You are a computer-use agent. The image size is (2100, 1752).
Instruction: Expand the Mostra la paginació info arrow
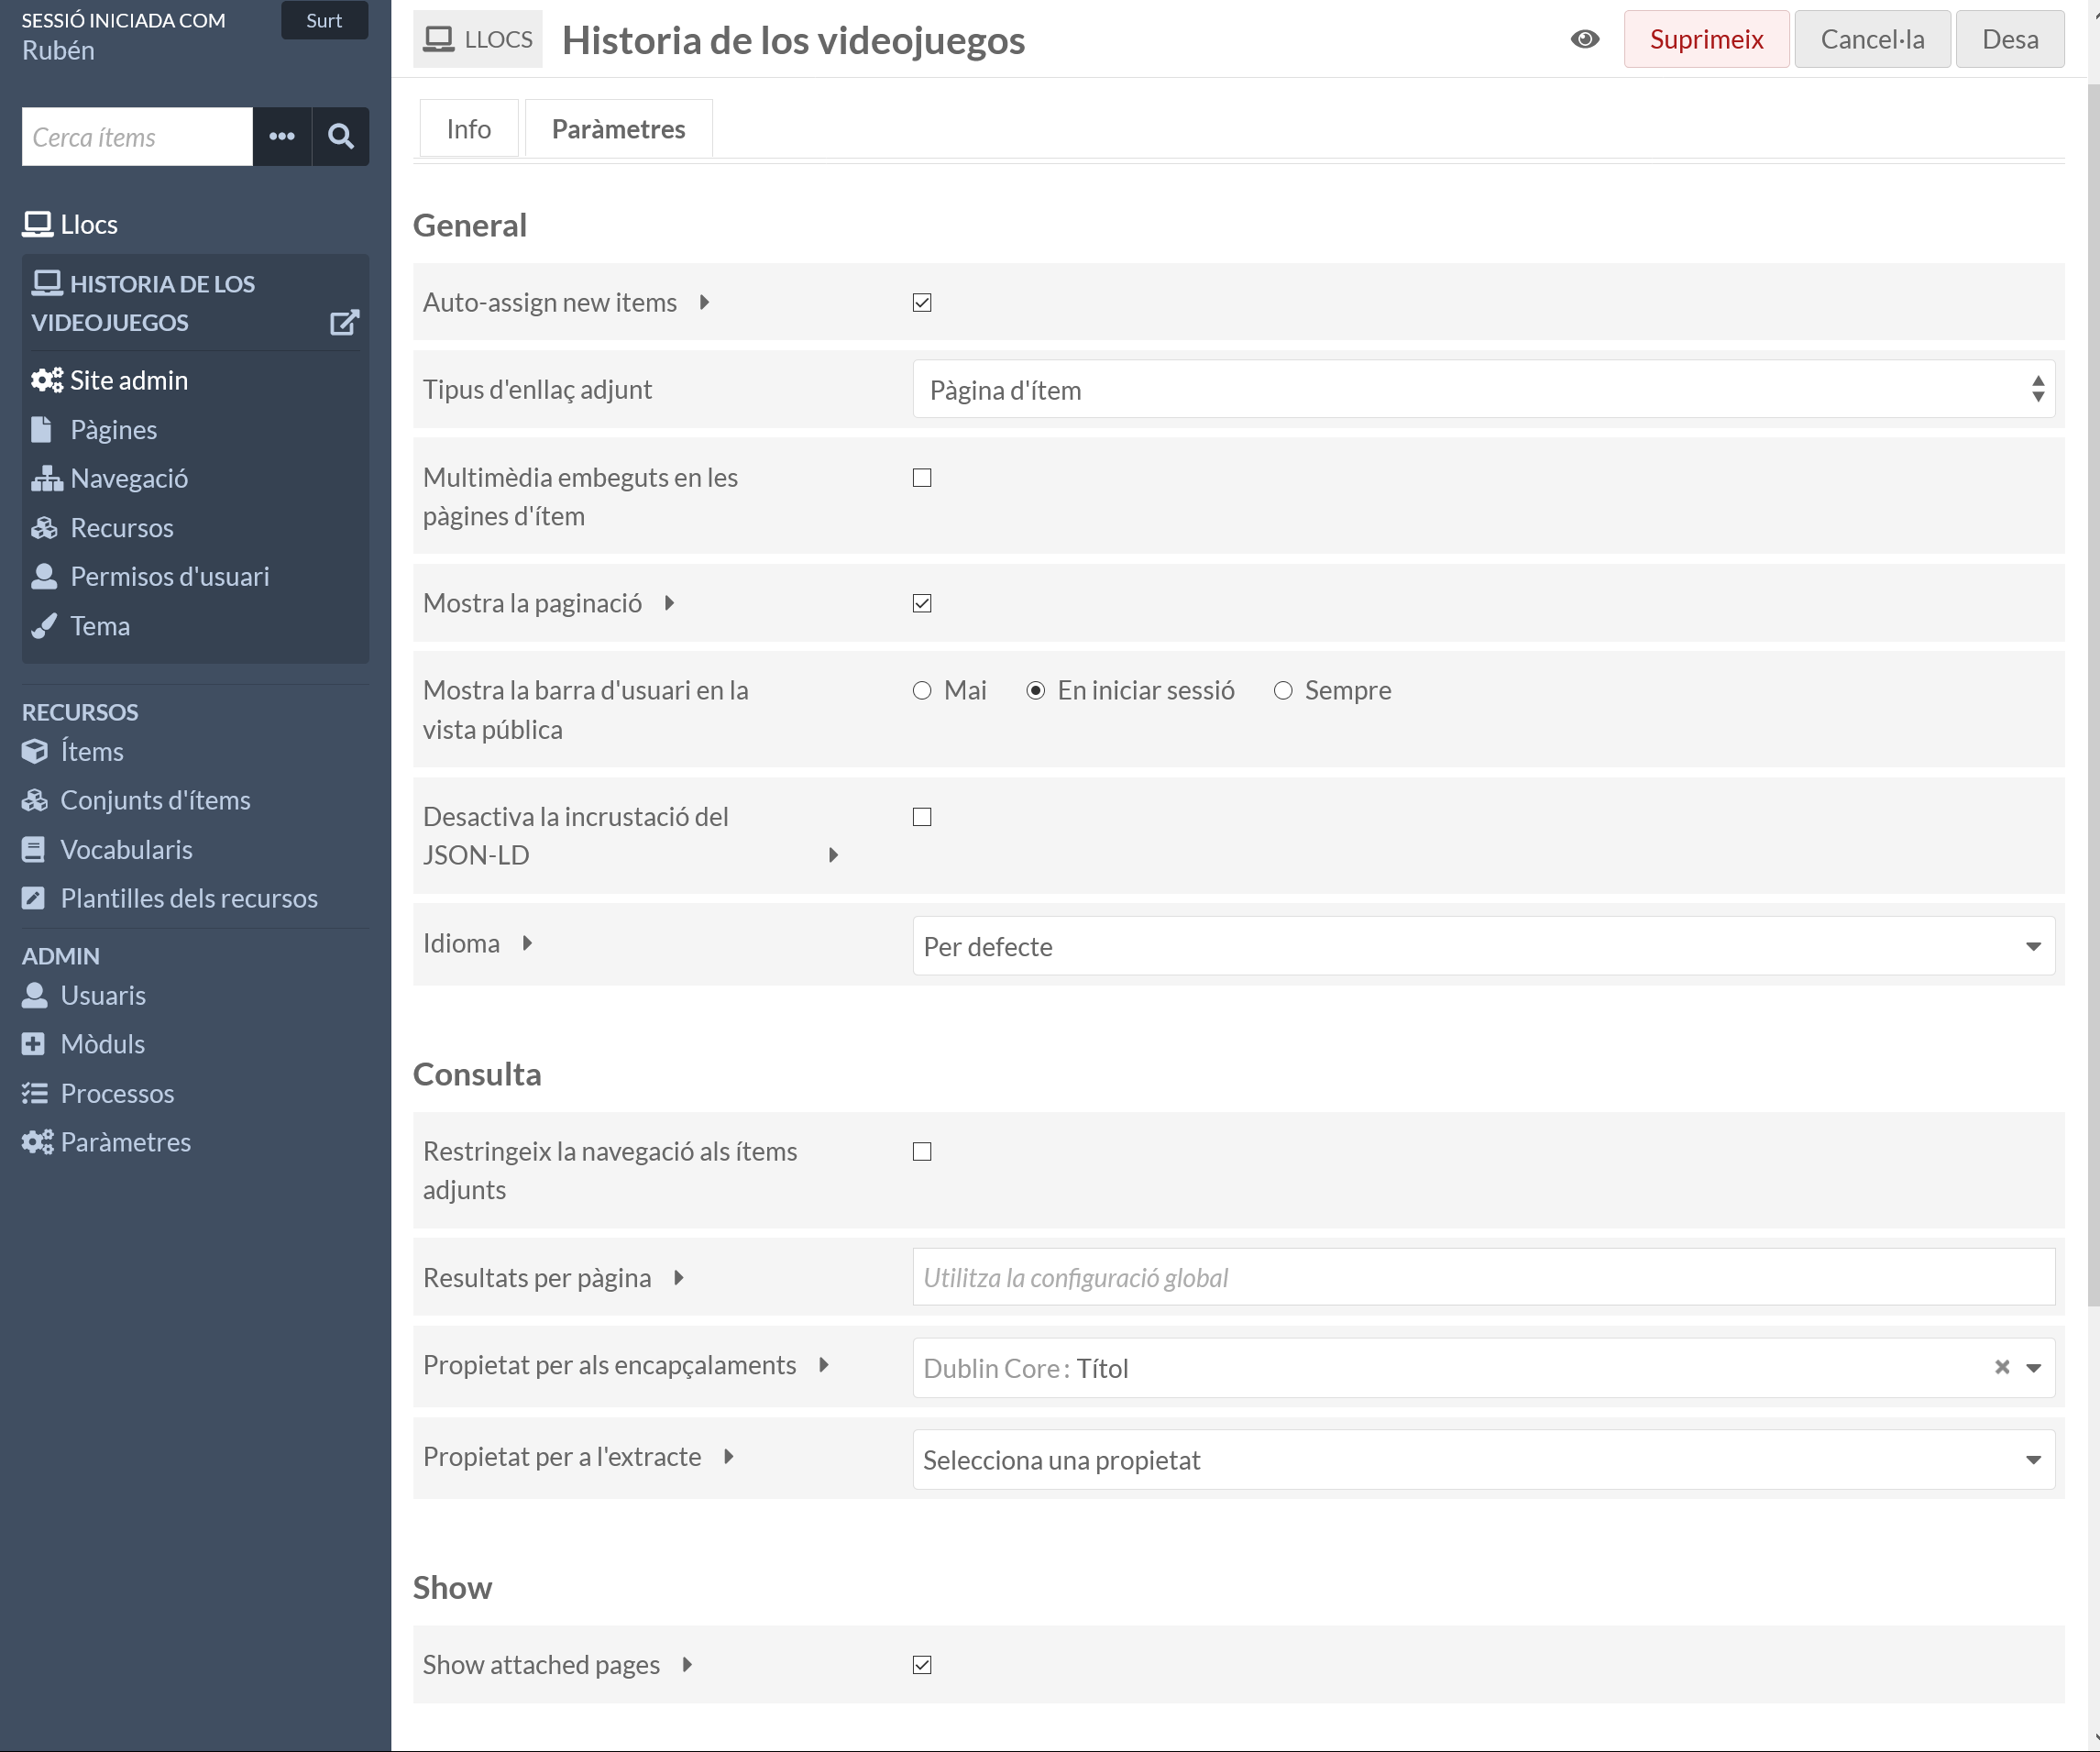[x=669, y=603]
